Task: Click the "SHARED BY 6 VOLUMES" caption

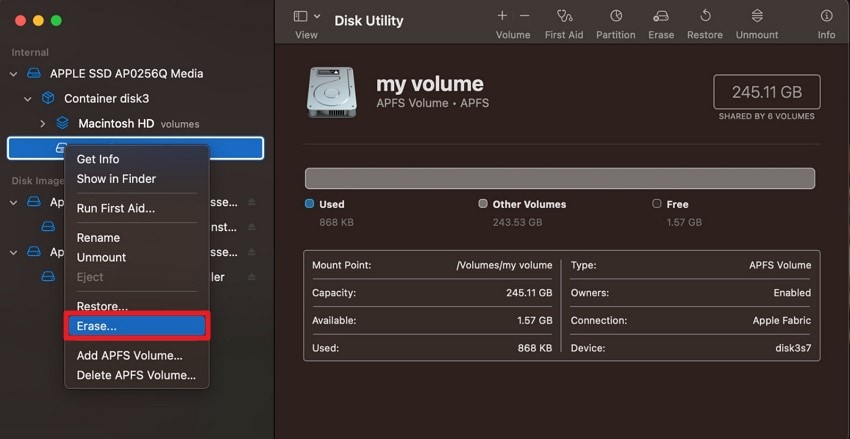Action: 767,116
